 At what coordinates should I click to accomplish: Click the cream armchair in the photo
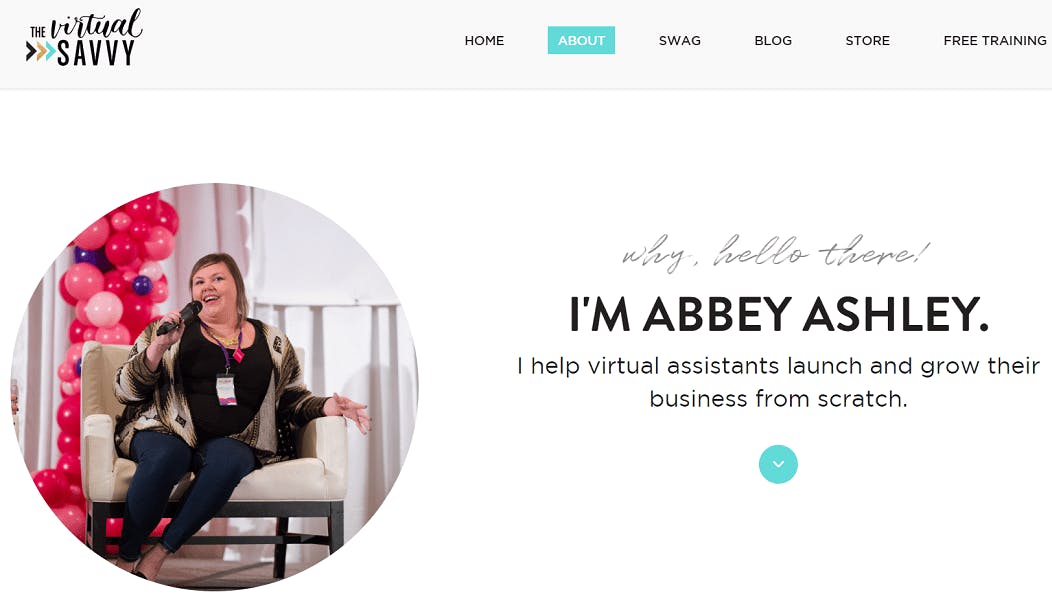(215, 456)
